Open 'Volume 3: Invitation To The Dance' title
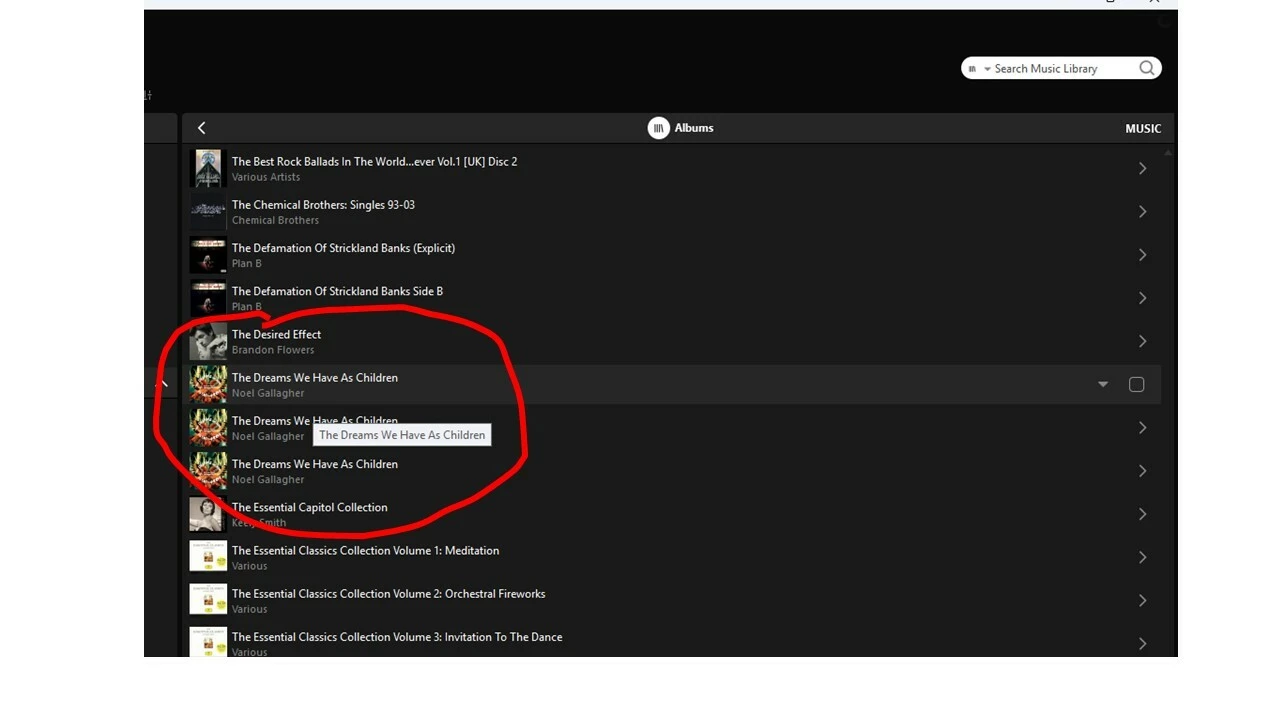 pos(397,636)
